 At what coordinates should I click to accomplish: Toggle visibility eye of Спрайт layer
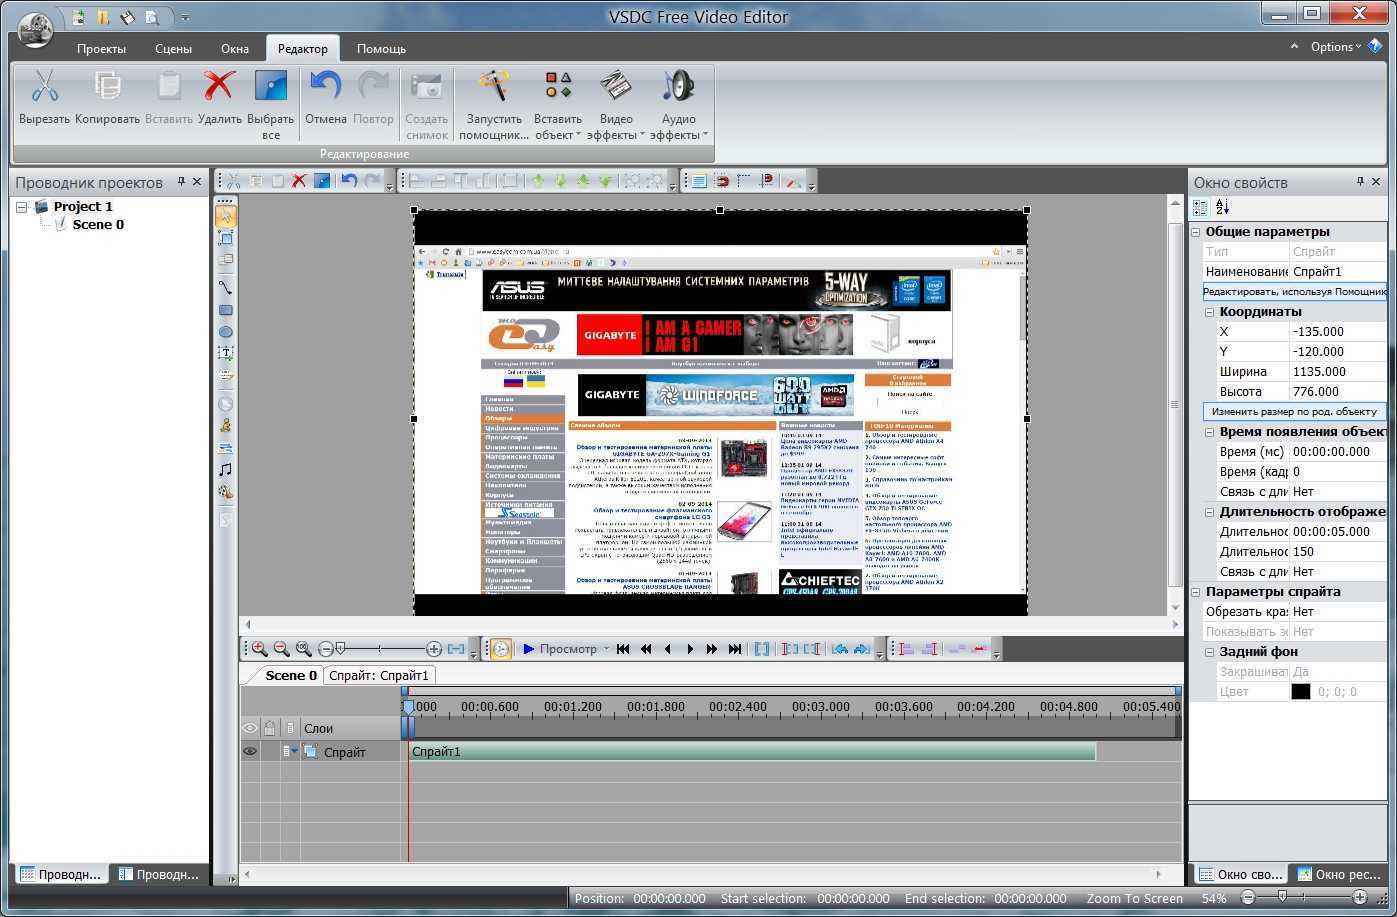(250, 751)
